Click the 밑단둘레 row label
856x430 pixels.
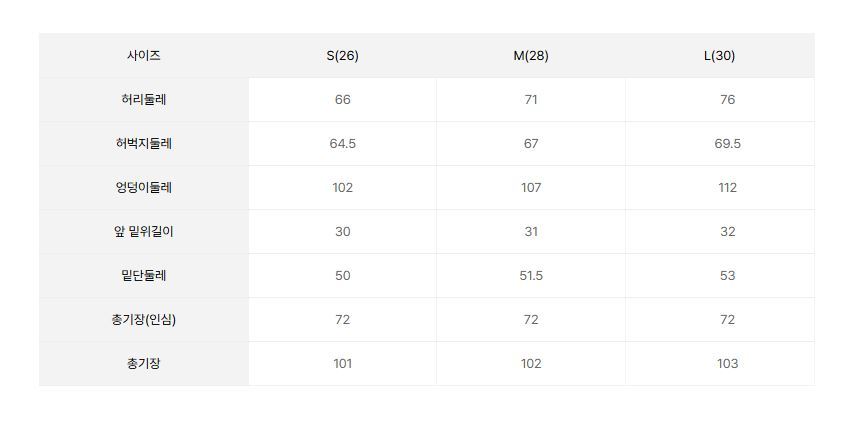[143, 276]
